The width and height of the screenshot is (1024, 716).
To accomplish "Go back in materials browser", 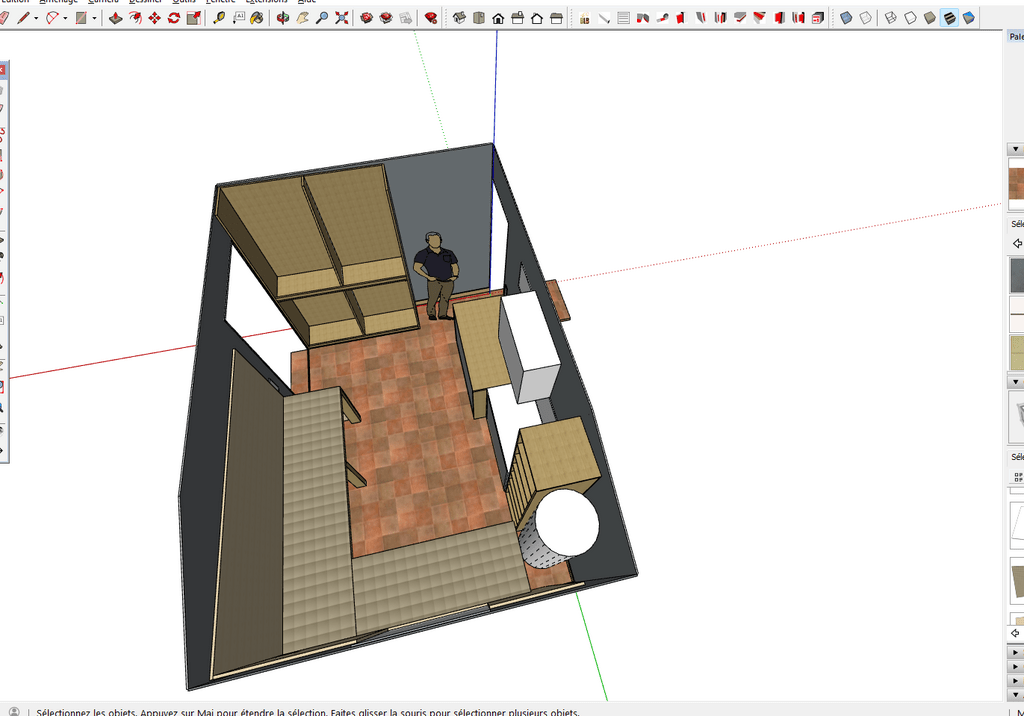I will [x=1017, y=243].
